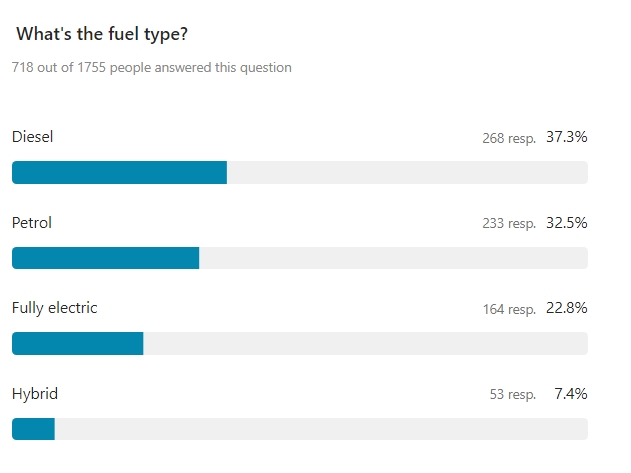631x473 pixels.
Task: Click the empty gray part of Diesel bar
Action: (x=407, y=172)
